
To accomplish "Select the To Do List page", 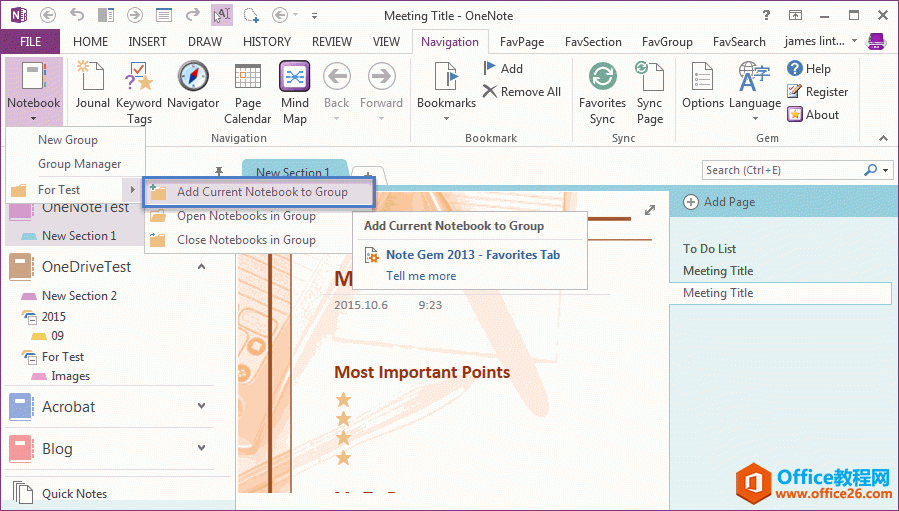I will click(709, 249).
